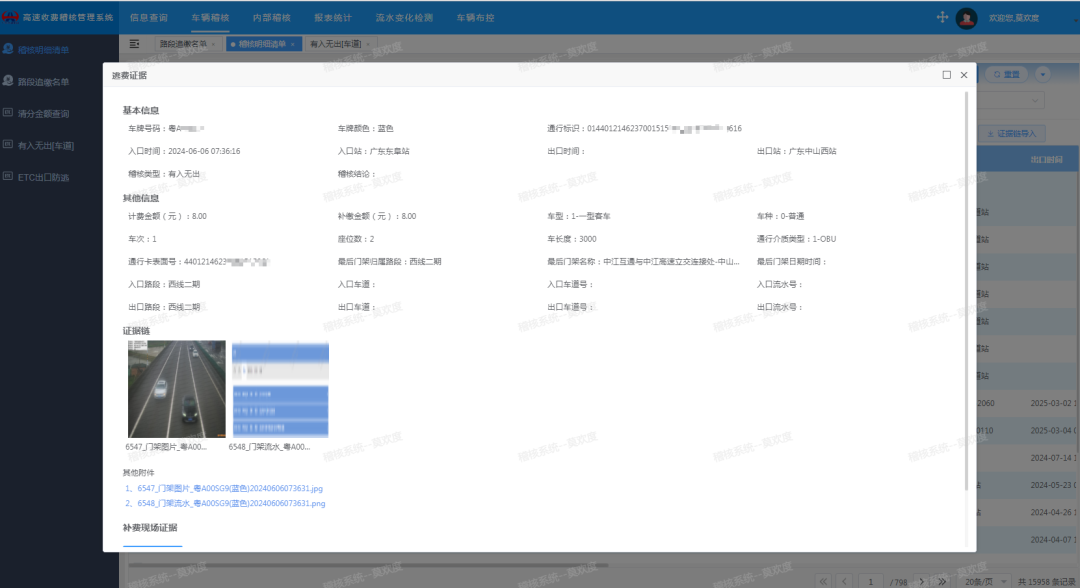Expand the arrow next to 重置
1080x588 pixels.
(x=1042, y=74)
